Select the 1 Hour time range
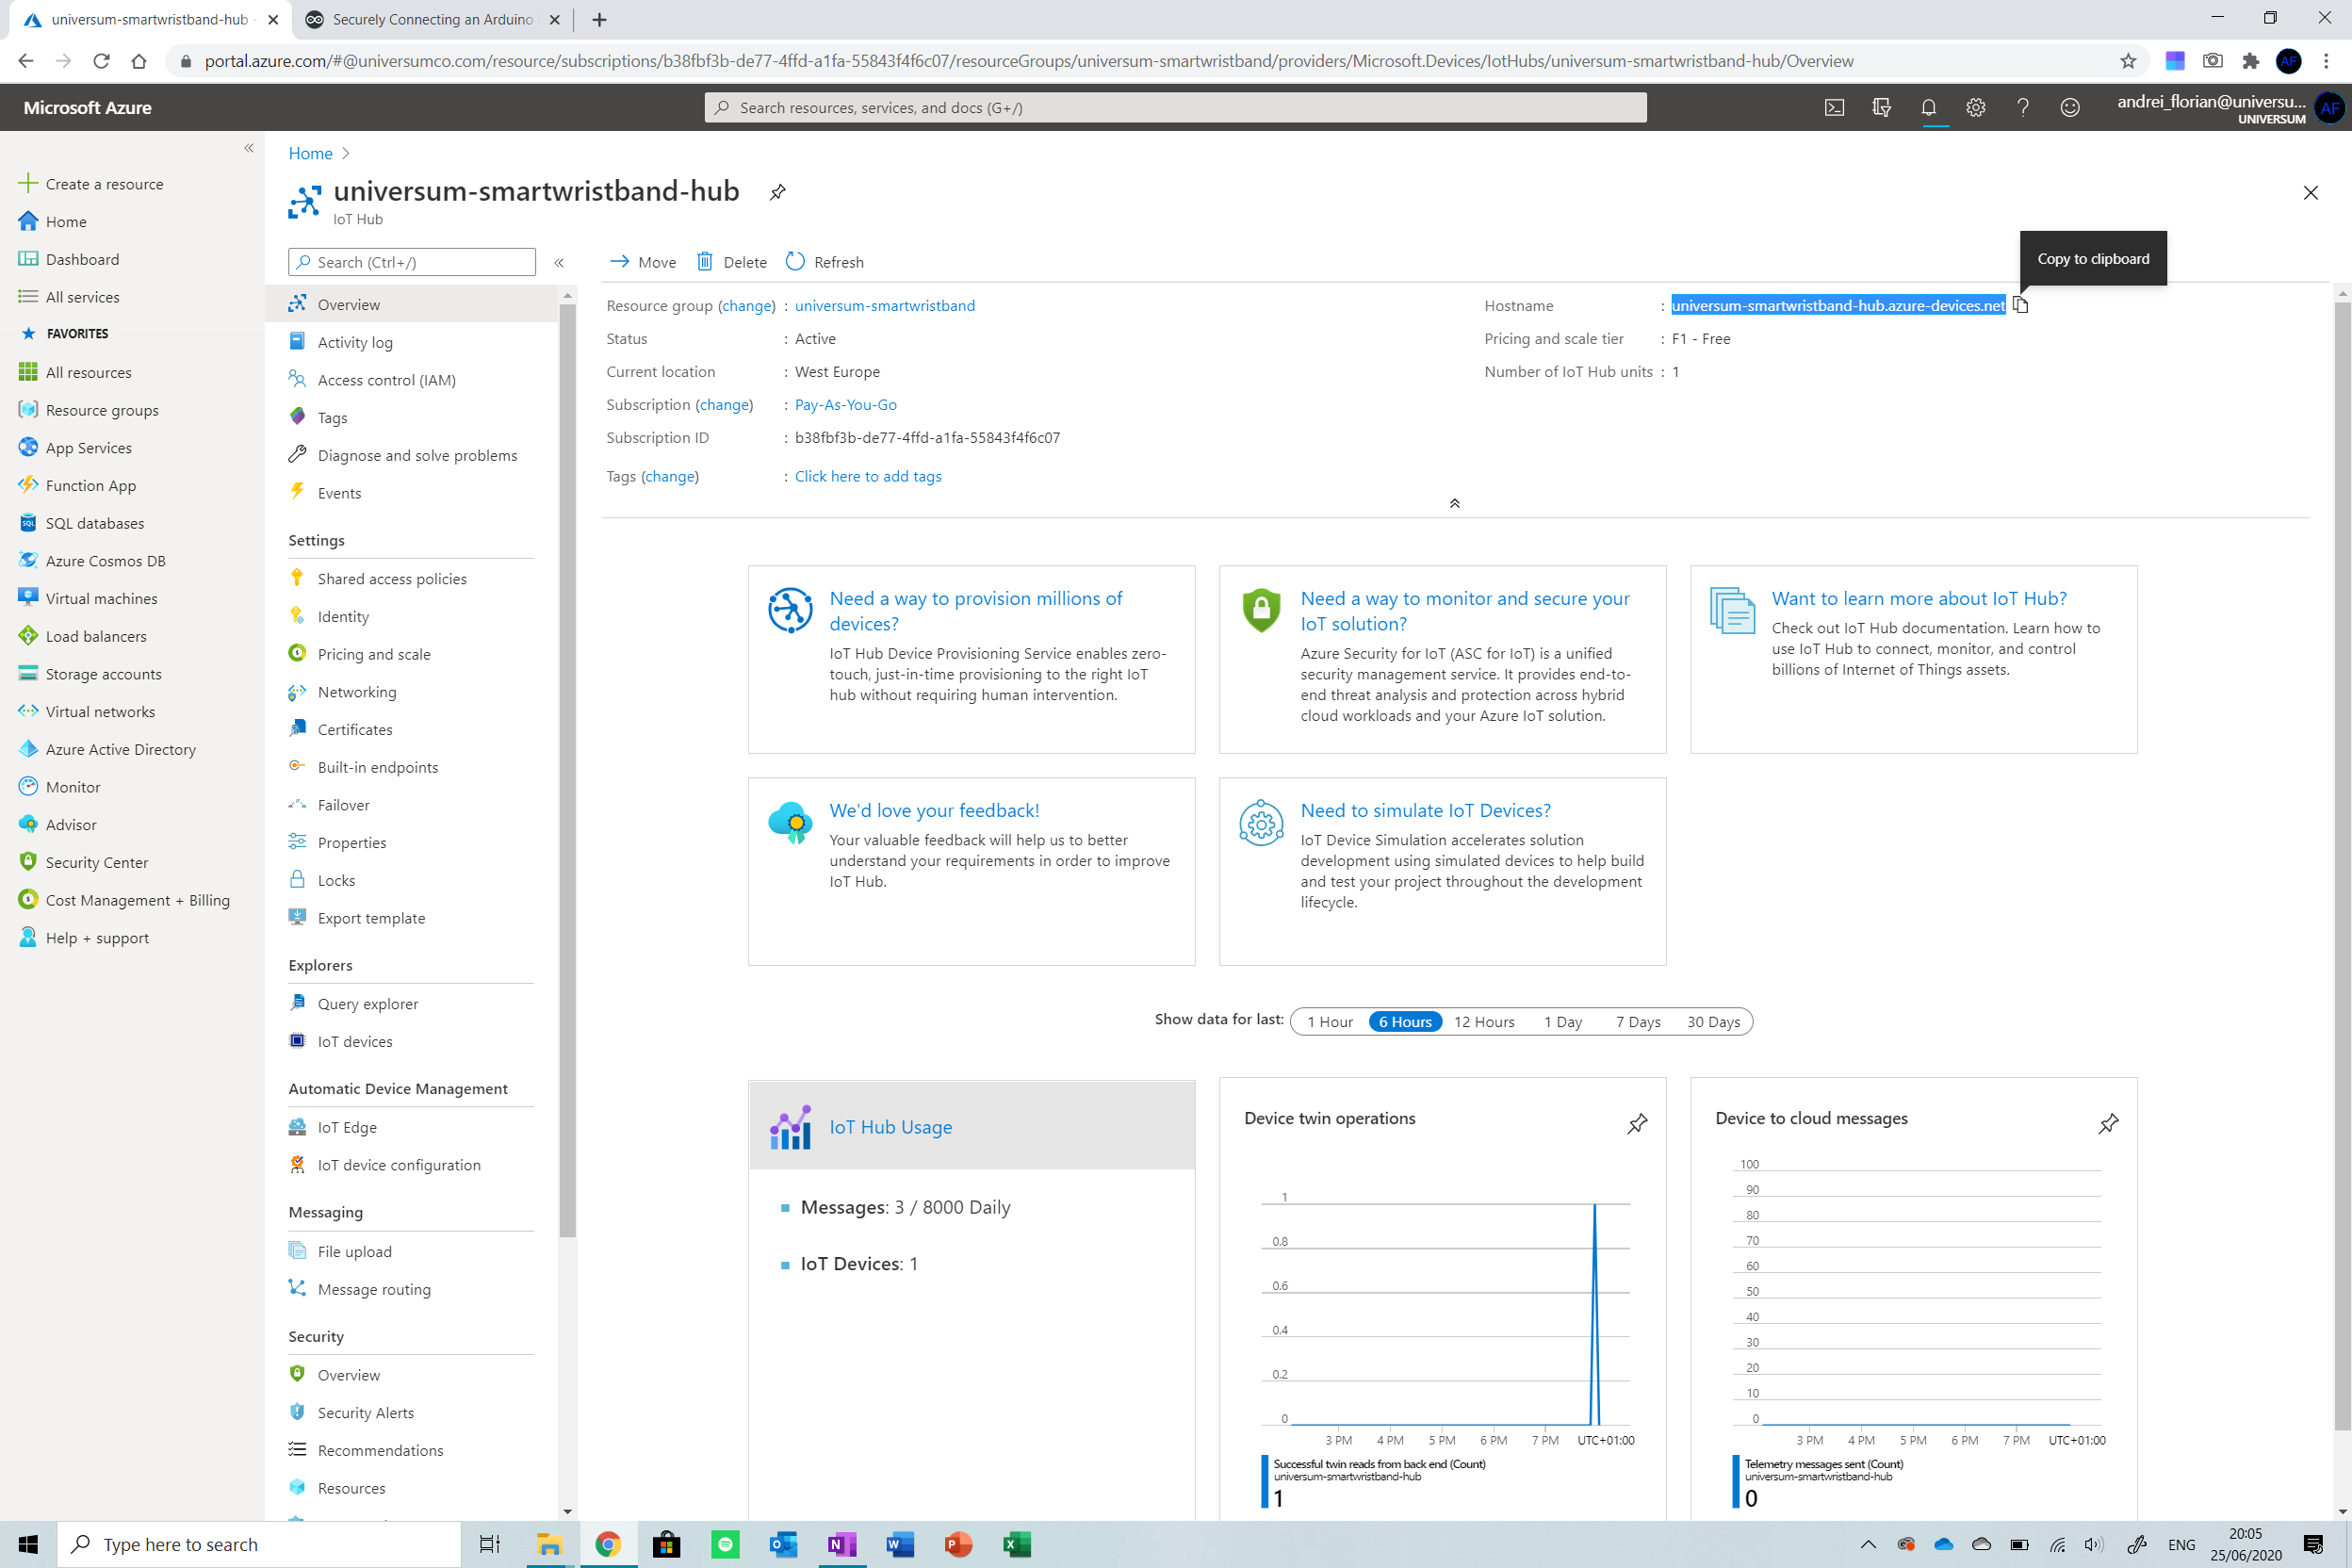Image resolution: width=2352 pixels, height=1568 pixels. [x=1329, y=1021]
